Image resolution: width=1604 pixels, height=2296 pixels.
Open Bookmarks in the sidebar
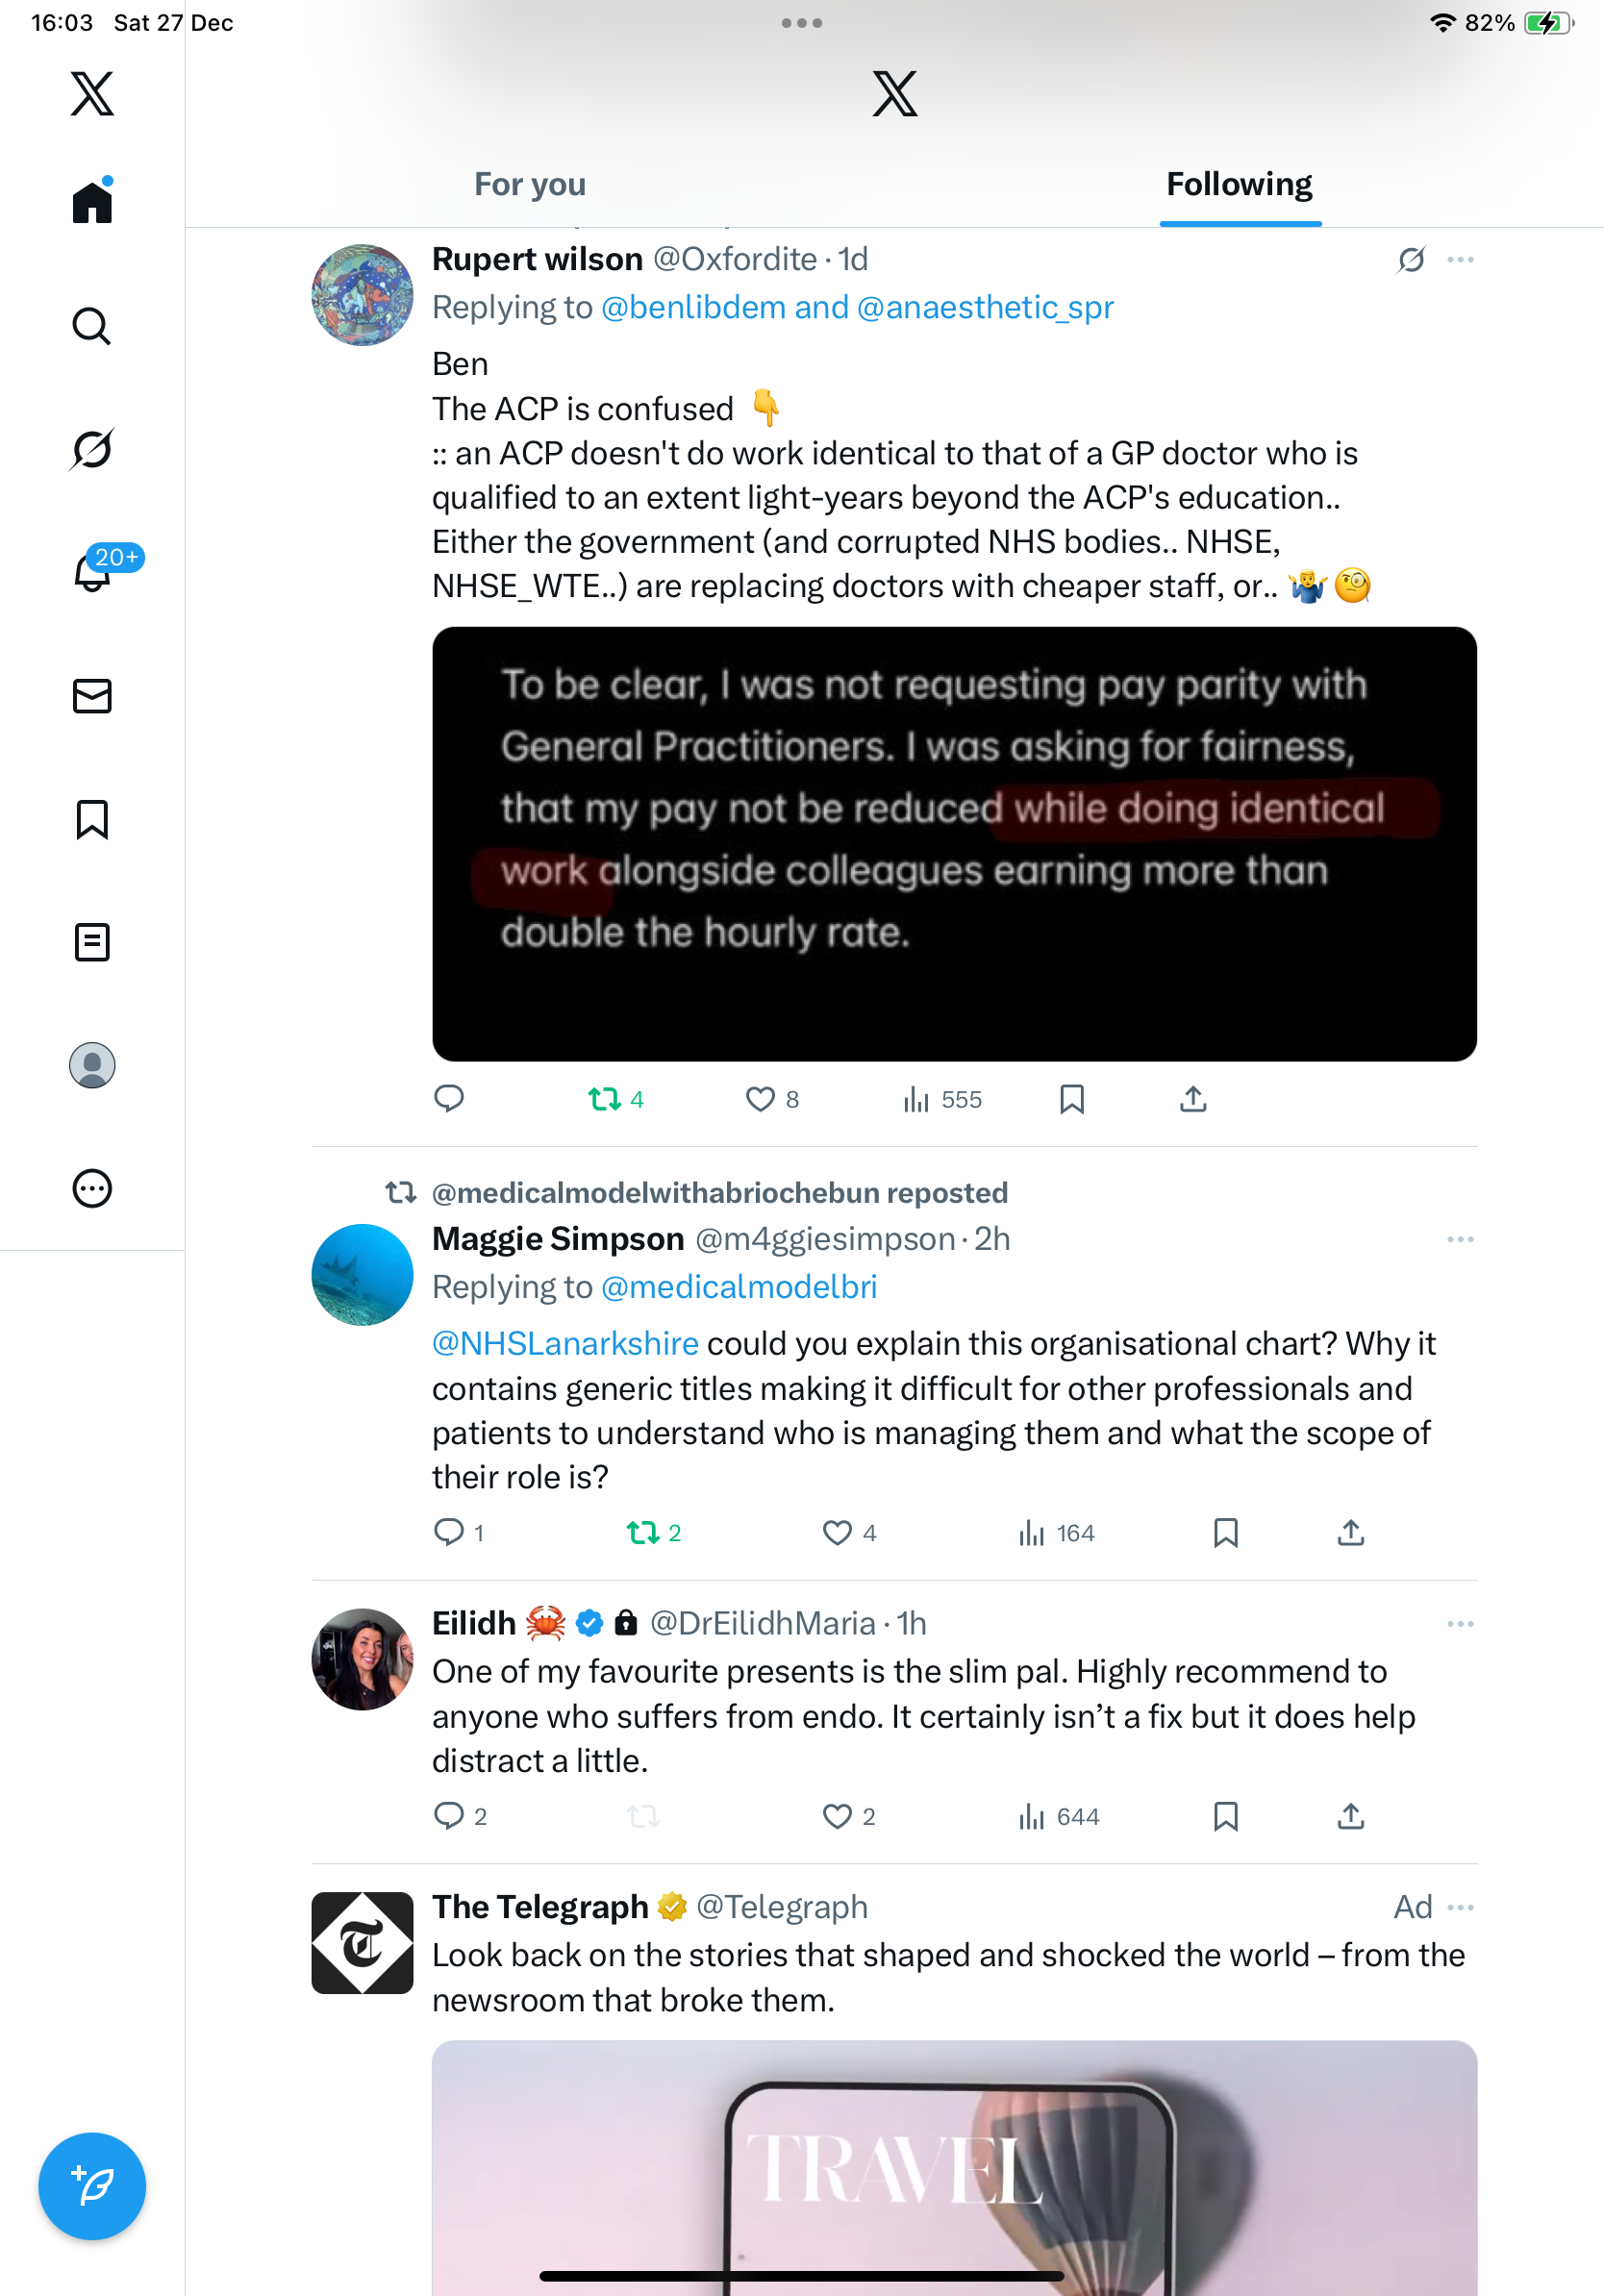click(x=92, y=819)
